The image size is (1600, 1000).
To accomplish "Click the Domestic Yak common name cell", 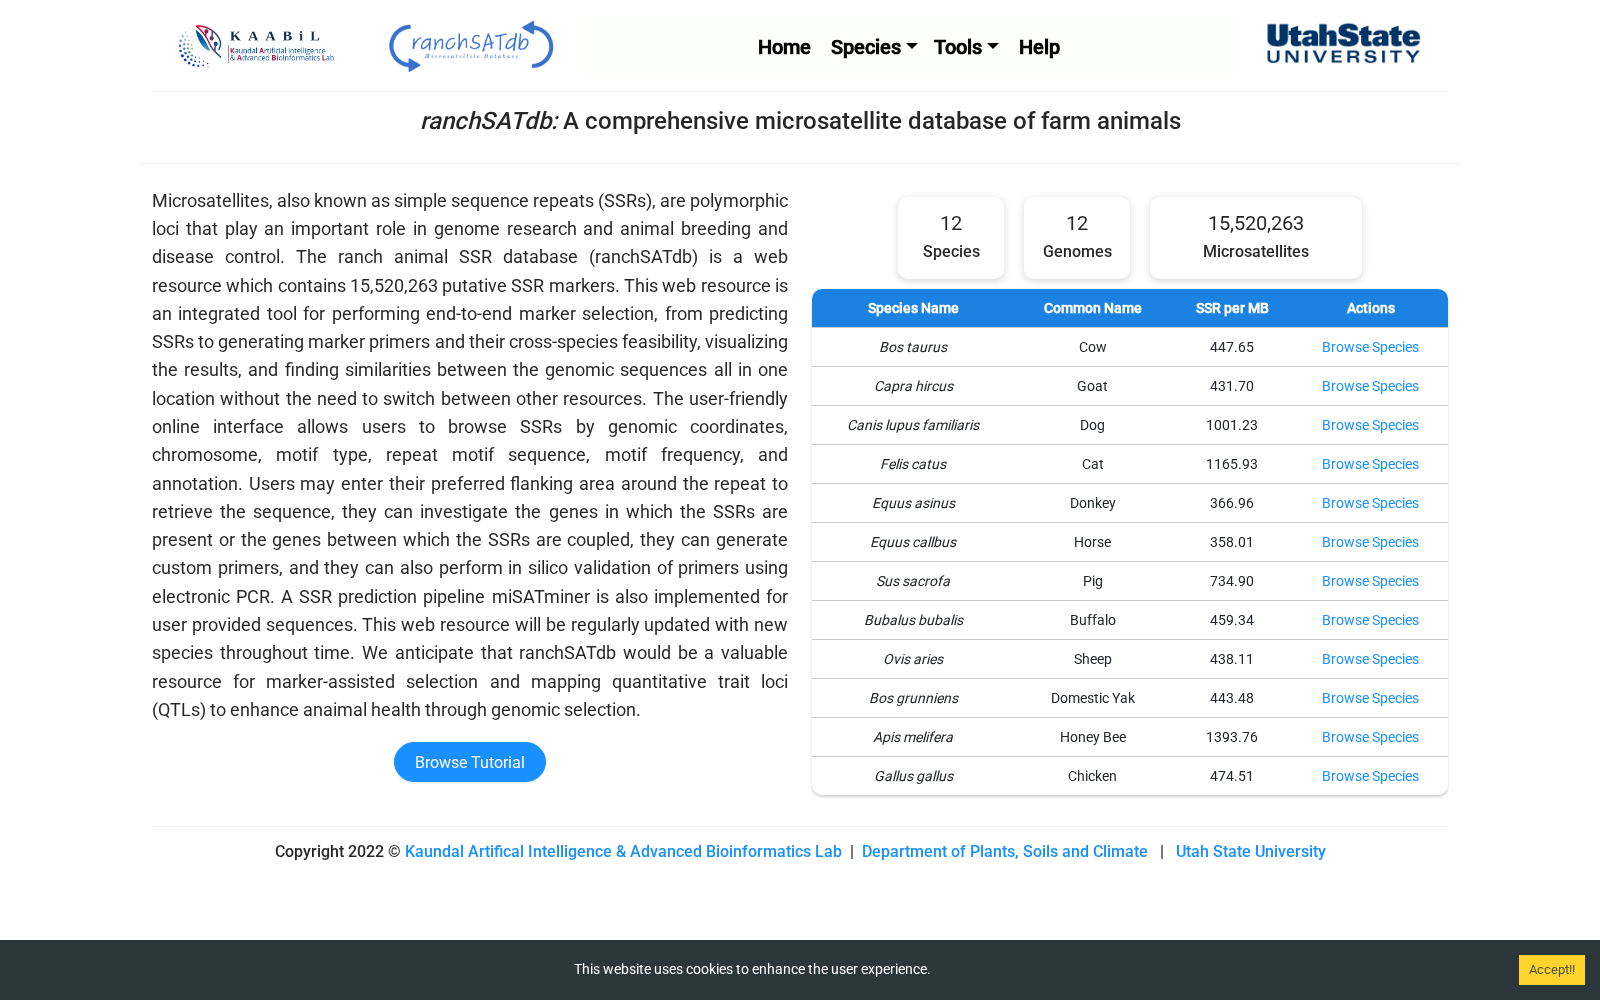I will (1092, 698).
